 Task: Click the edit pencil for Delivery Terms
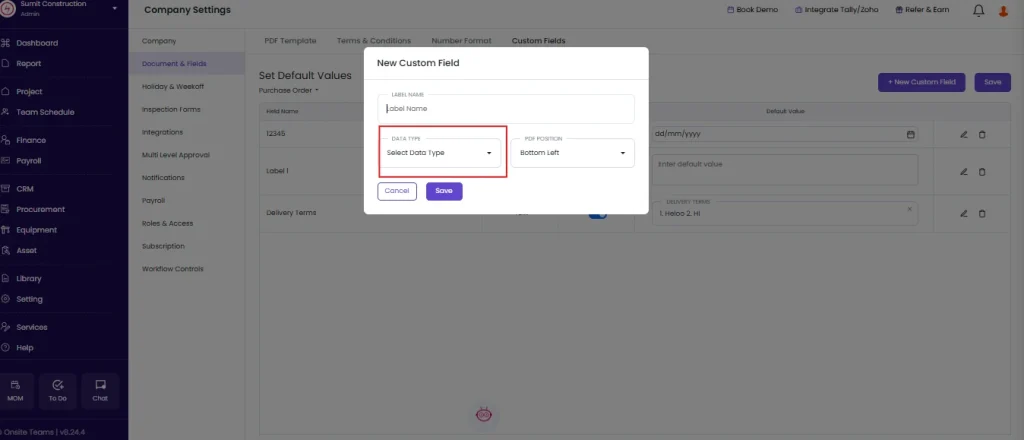(x=963, y=213)
